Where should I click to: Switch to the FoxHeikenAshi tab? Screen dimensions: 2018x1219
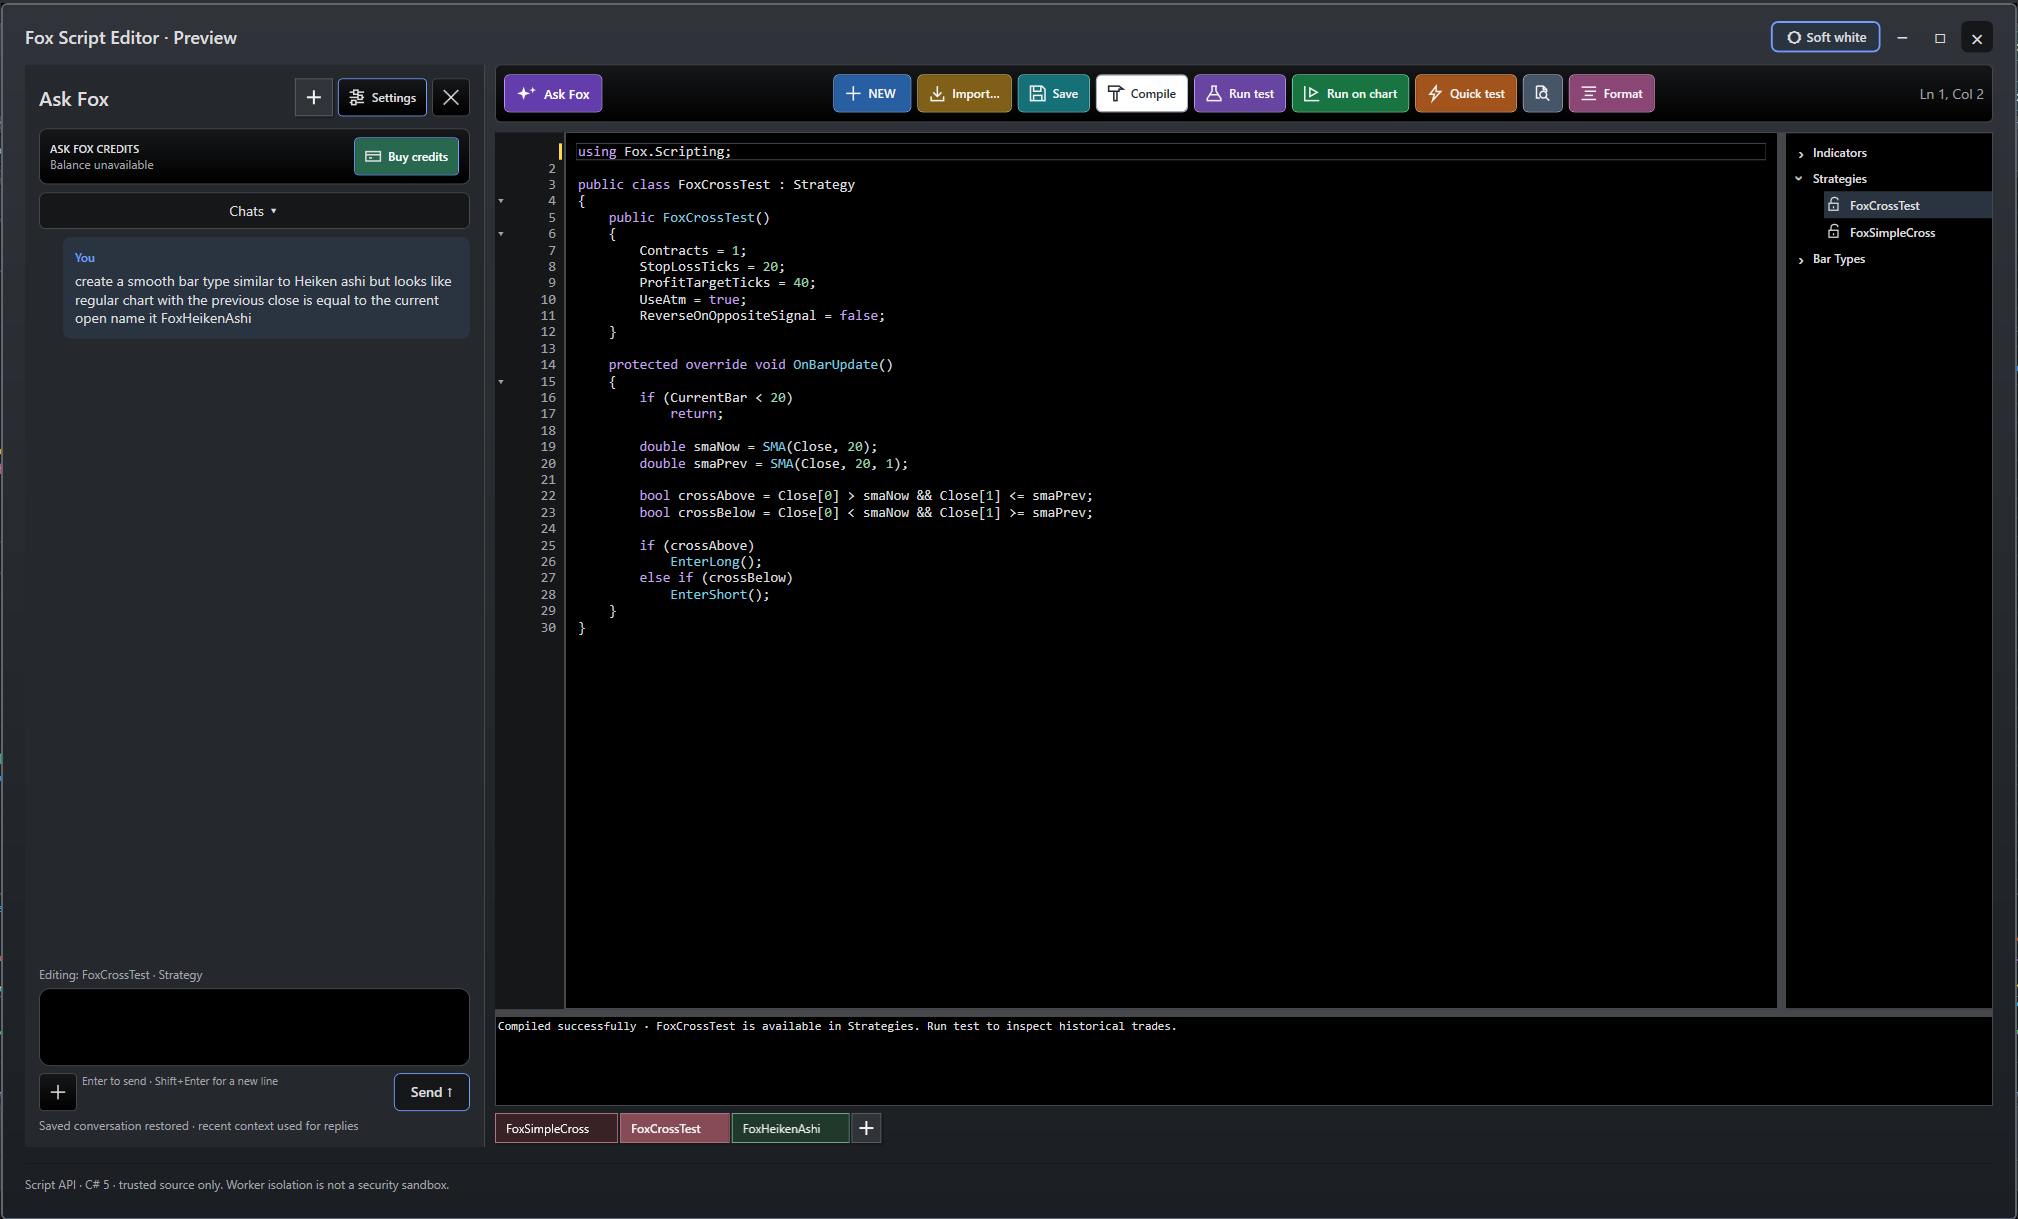coord(790,1128)
